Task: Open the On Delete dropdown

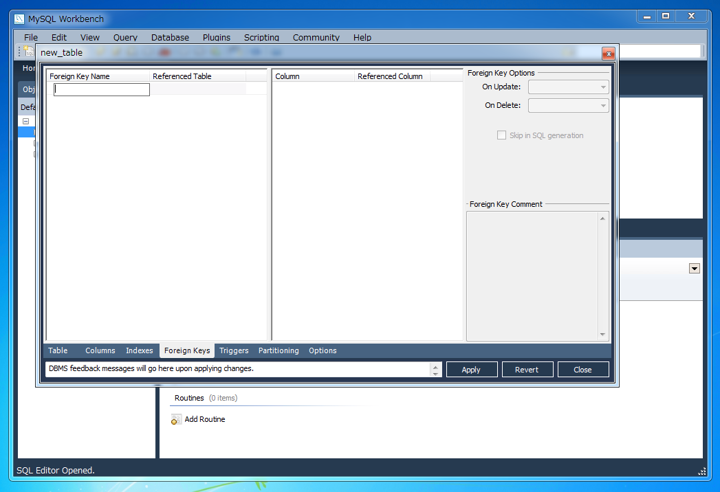Action: tap(568, 106)
